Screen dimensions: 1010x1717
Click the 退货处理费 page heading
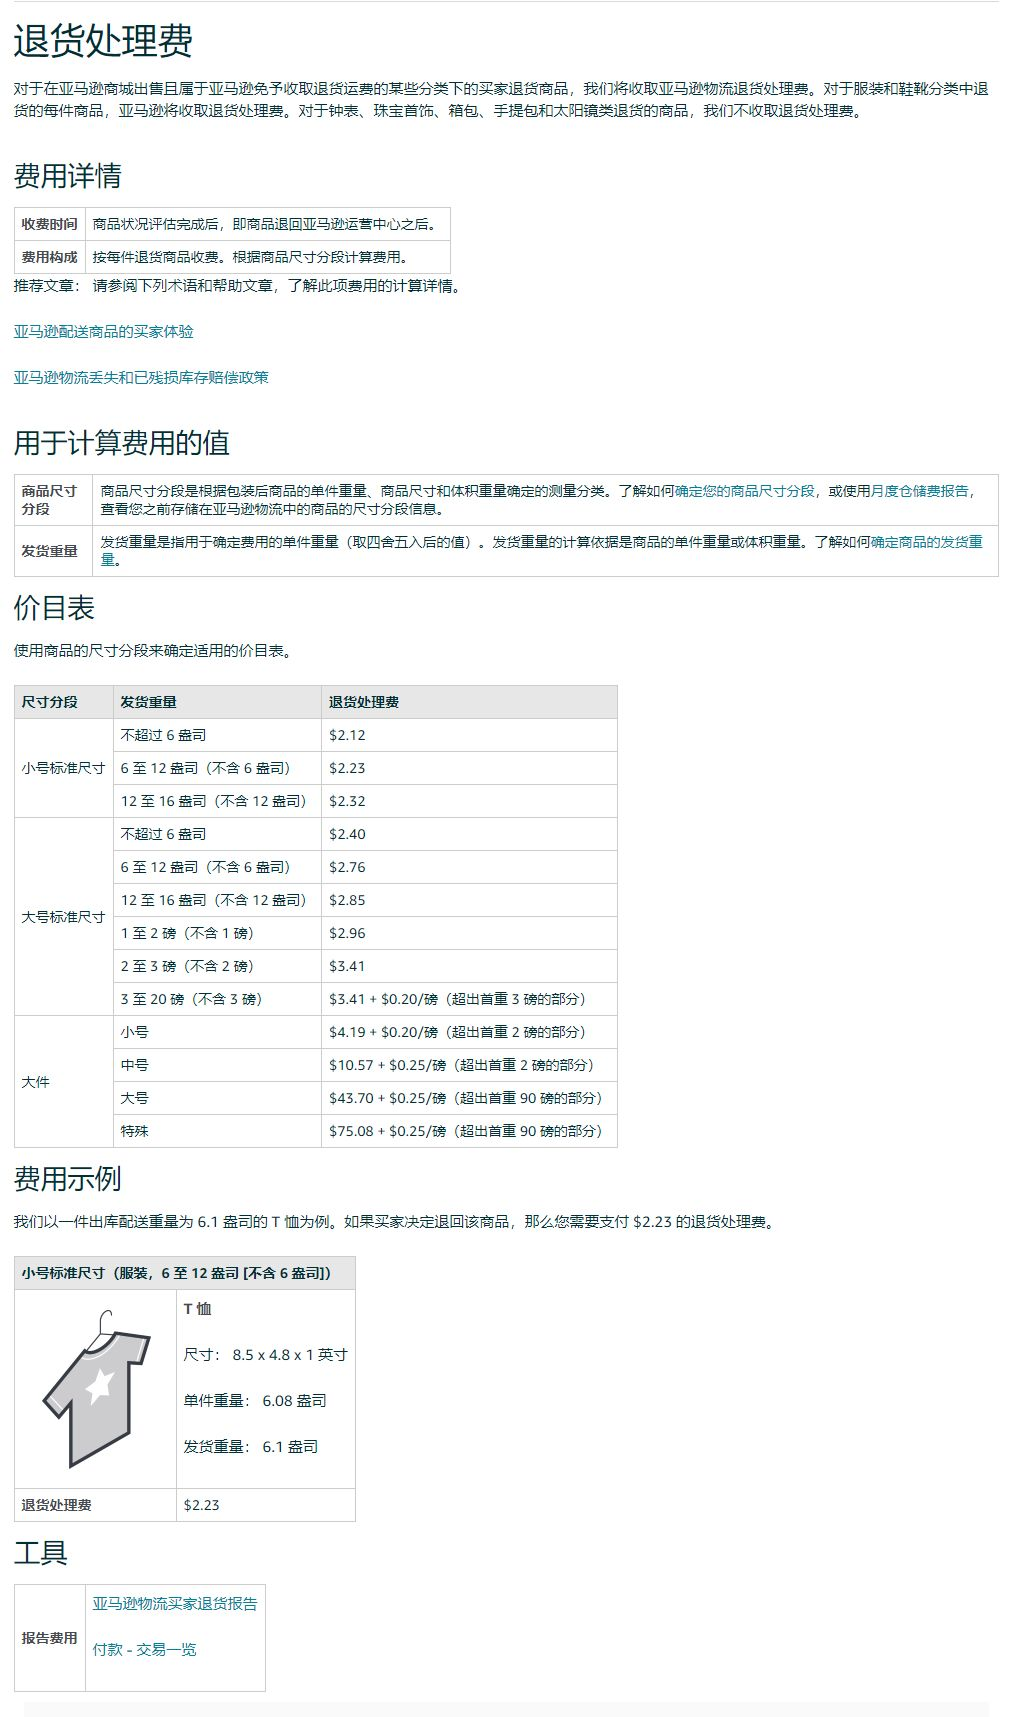[x=103, y=41]
